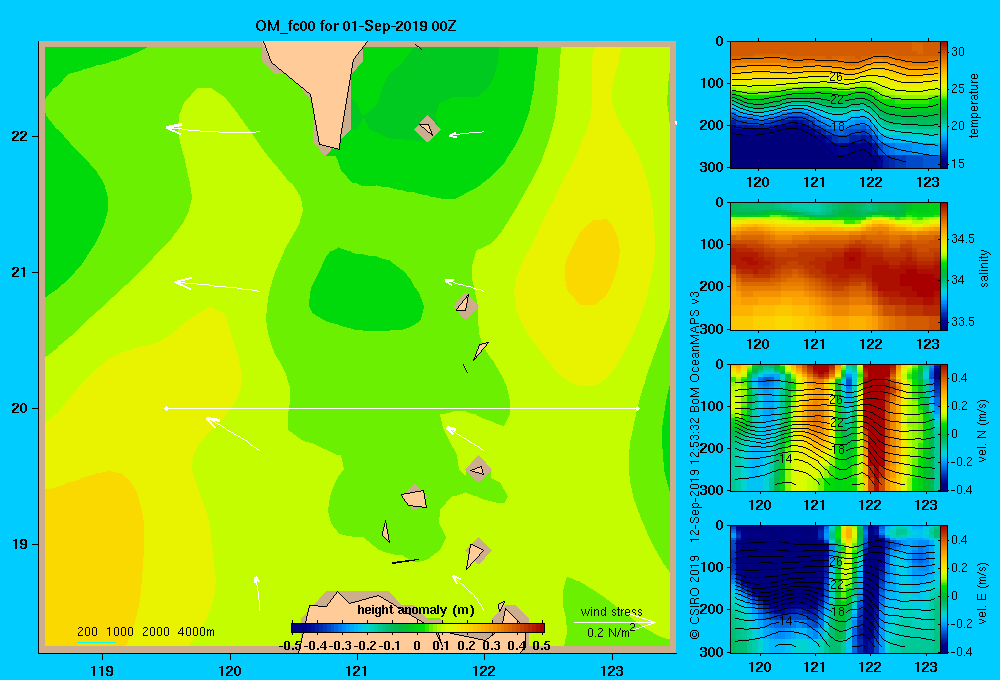Viewport: 1000px width, 680px height.
Task: Click the vel. E color bar
Action: click(x=943, y=589)
